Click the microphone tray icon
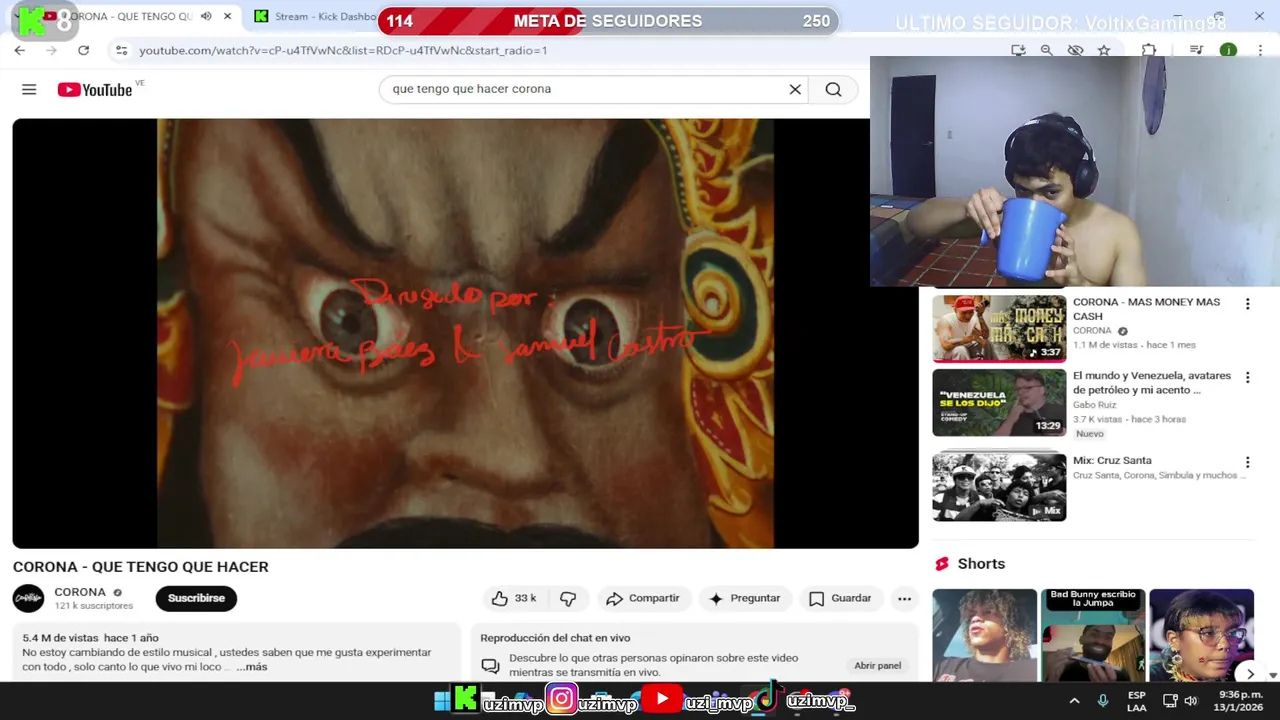The height and width of the screenshot is (720, 1280). point(1102,701)
